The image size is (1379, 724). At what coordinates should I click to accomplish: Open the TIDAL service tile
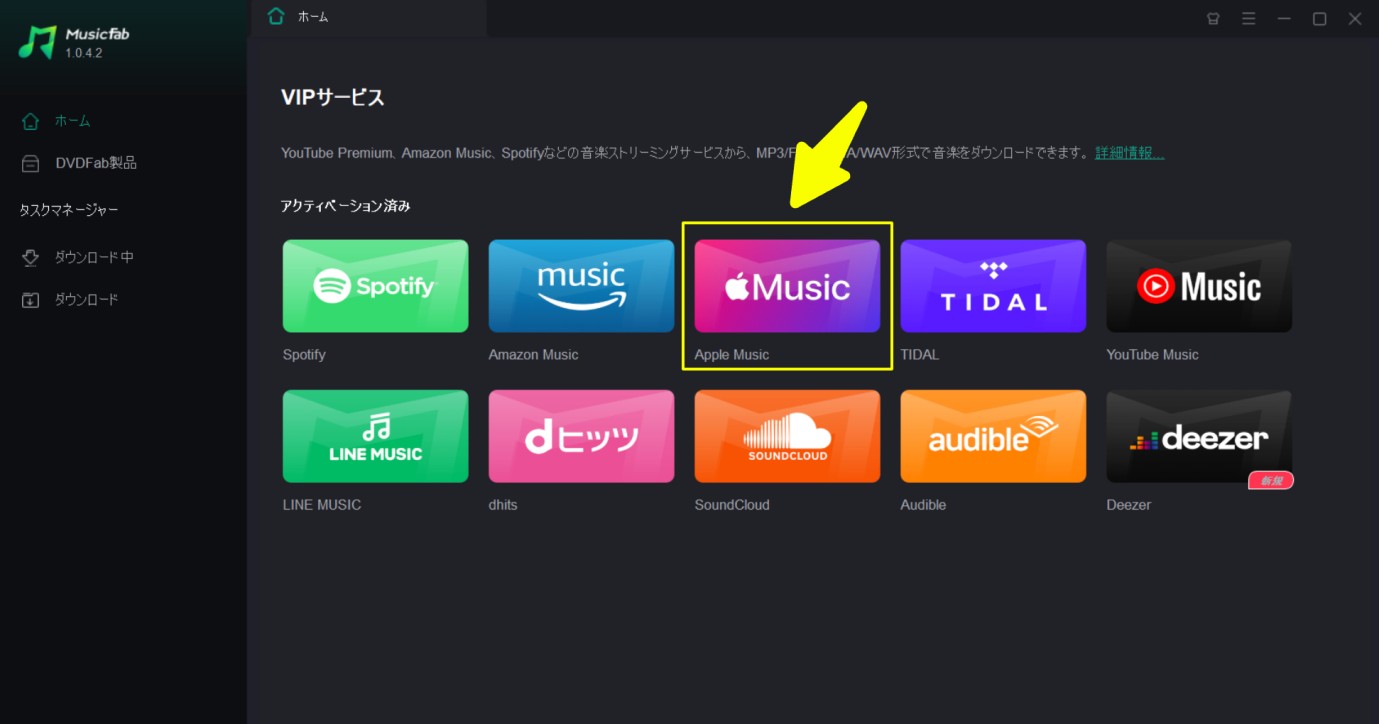click(x=993, y=286)
